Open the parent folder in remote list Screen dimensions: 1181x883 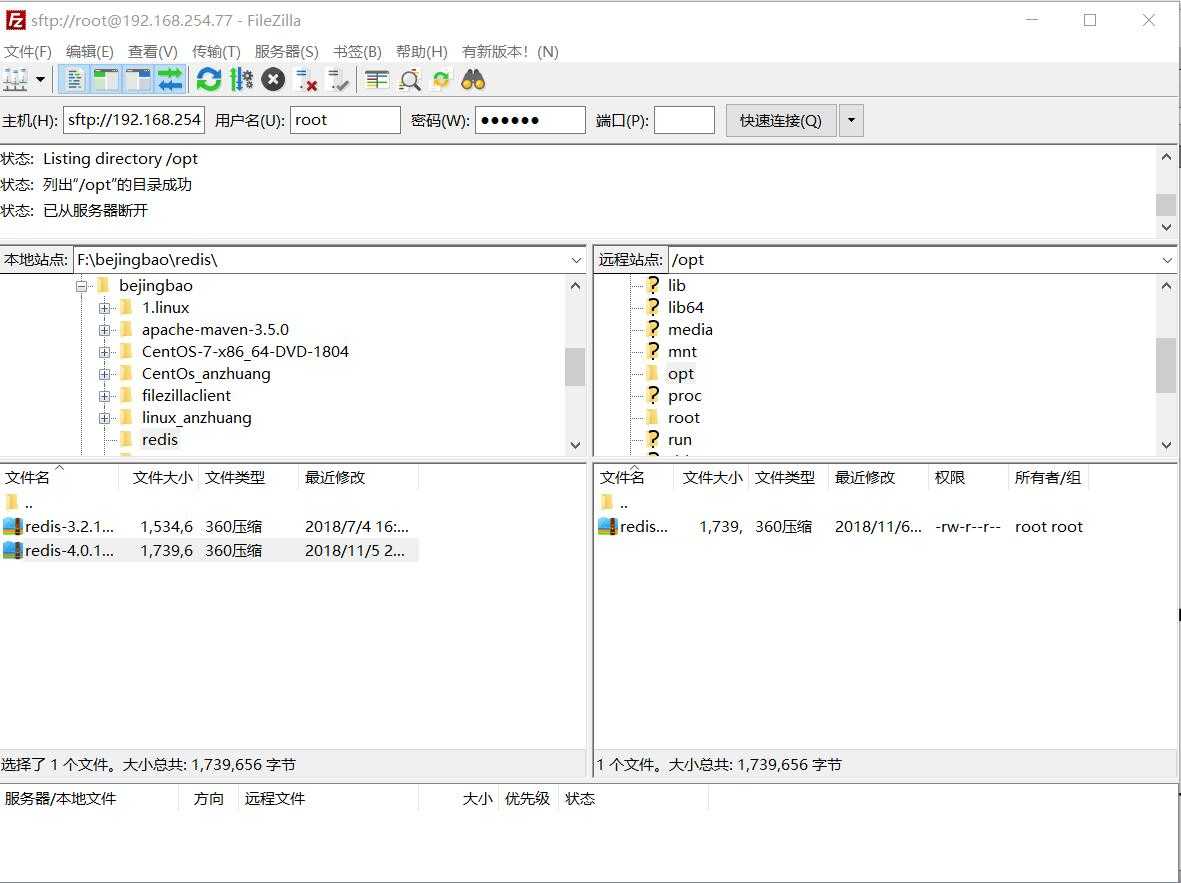click(x=616, y=503)
